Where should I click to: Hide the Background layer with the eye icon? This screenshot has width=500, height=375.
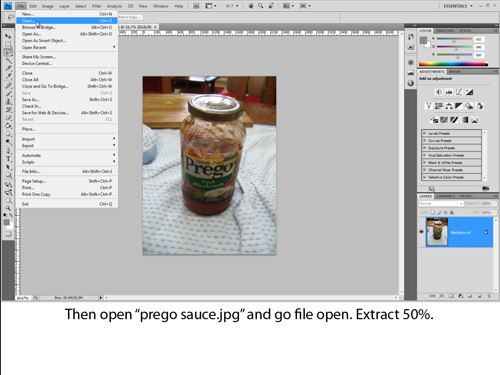(421, 232)
